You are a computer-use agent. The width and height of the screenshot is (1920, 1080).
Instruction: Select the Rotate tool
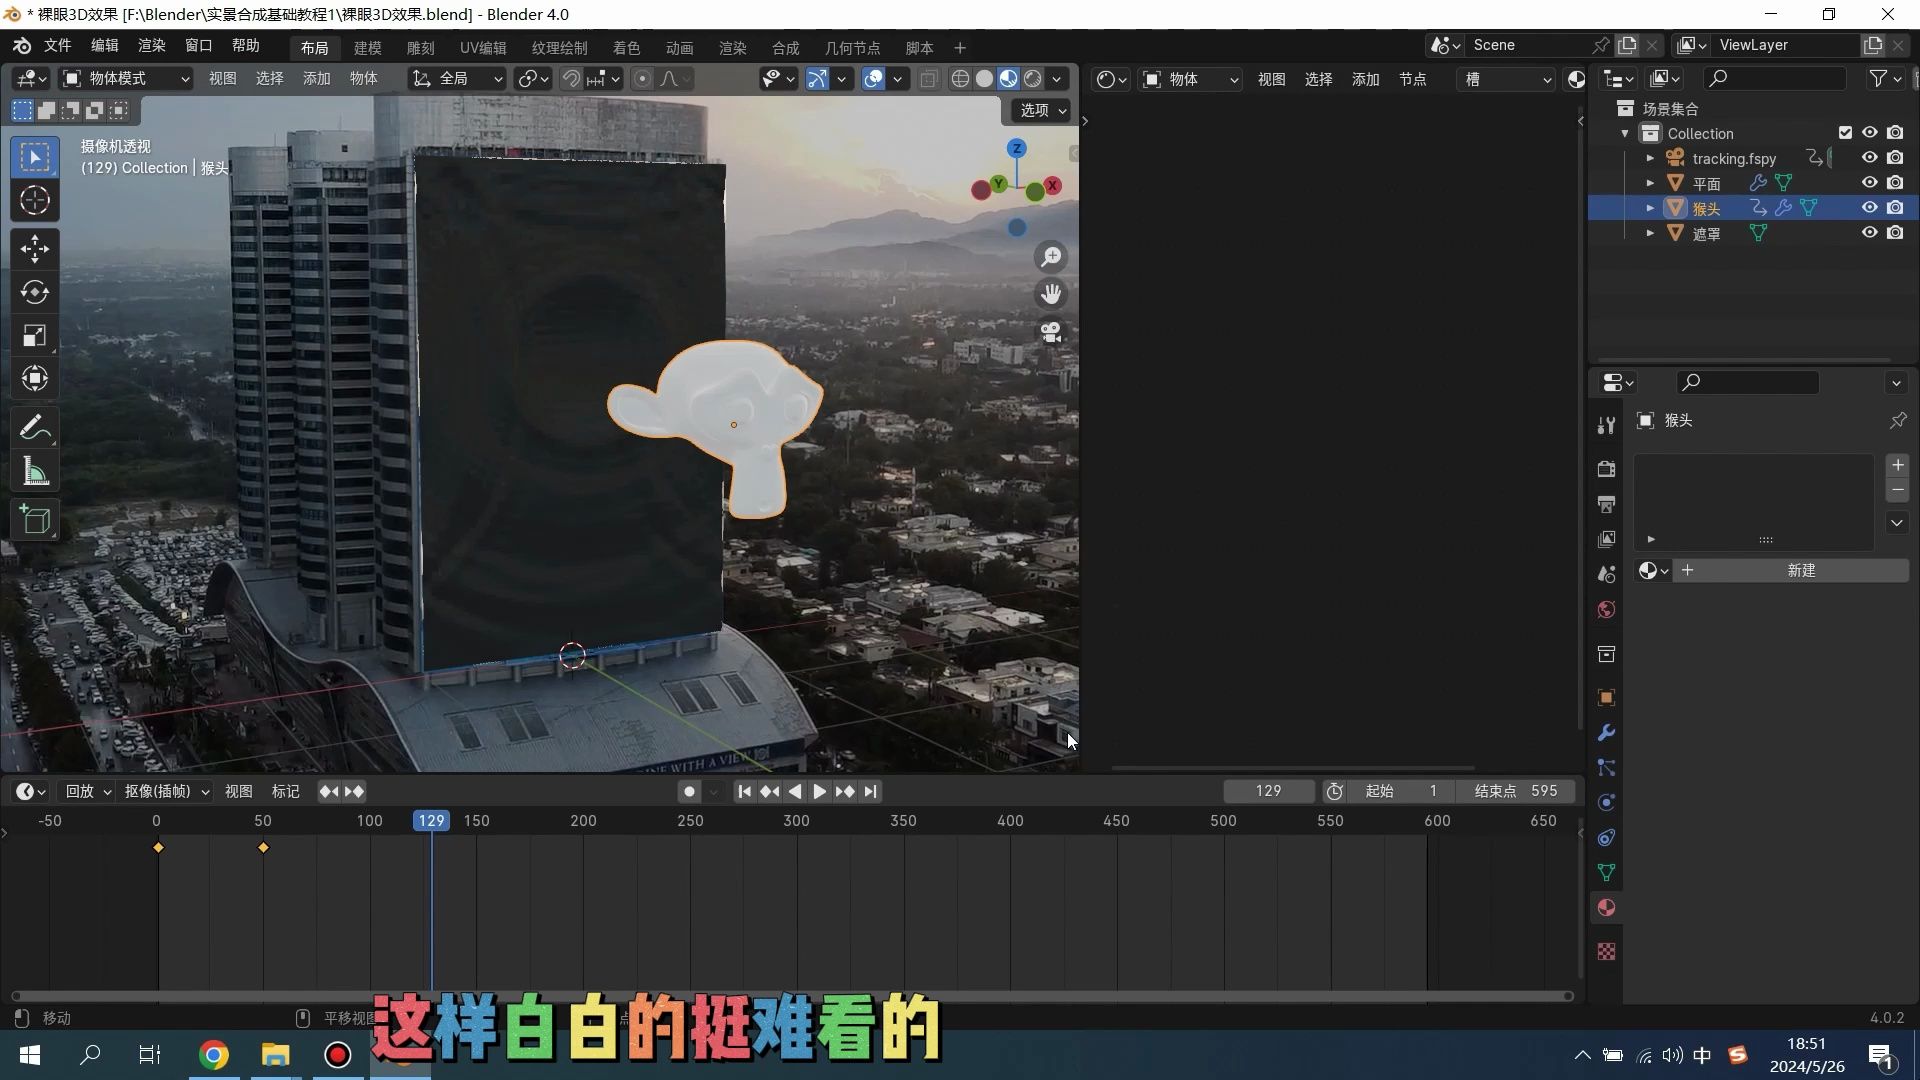(x=35, y=292)
